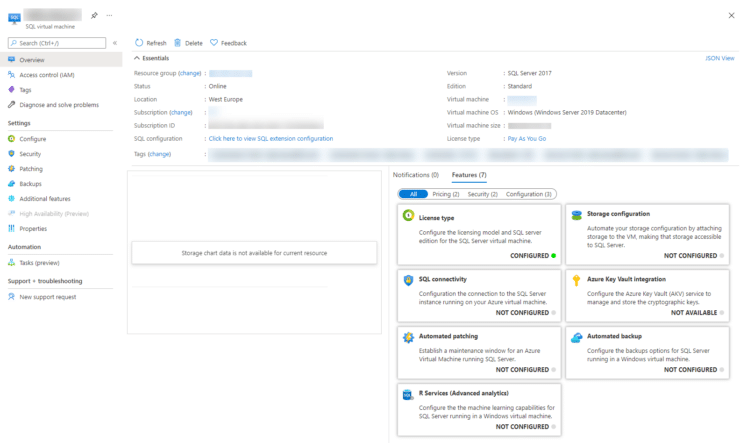Click the New support request icon

tap(11, 297)
